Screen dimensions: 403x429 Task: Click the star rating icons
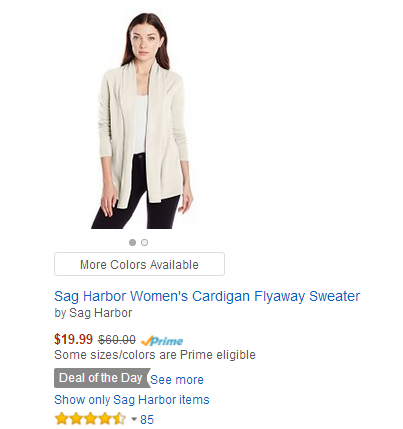click(90, 419)
